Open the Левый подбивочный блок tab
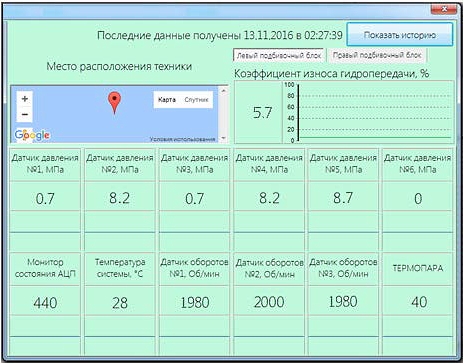This screenshot has width=464, height=364. coord(279,55)
